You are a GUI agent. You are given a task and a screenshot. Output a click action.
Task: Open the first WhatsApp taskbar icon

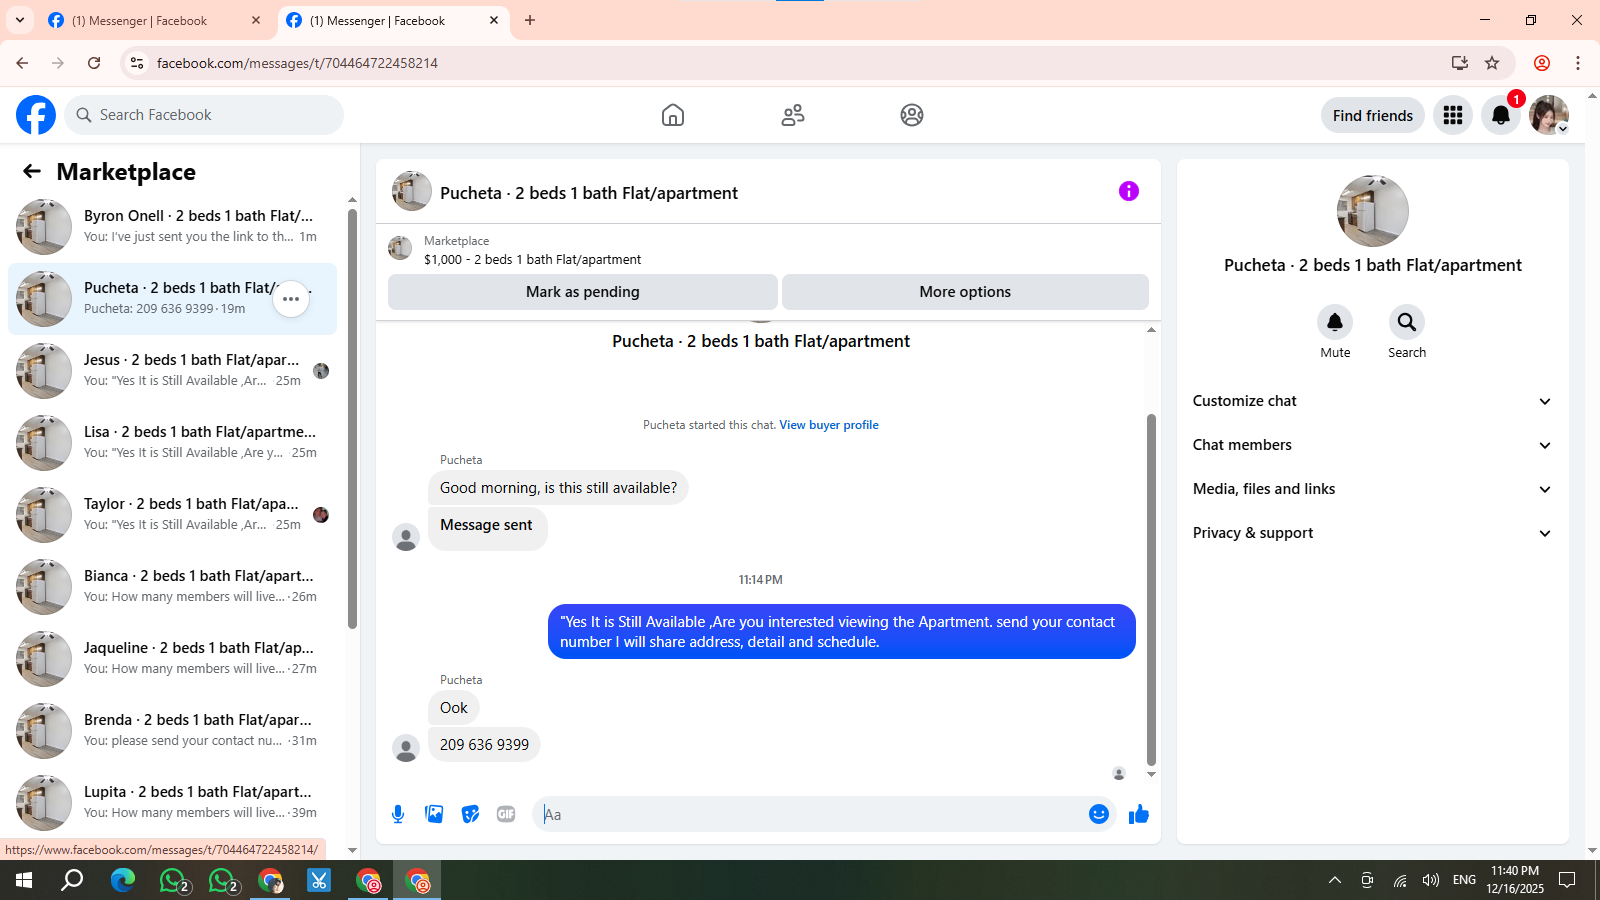[x=174, y=880]
